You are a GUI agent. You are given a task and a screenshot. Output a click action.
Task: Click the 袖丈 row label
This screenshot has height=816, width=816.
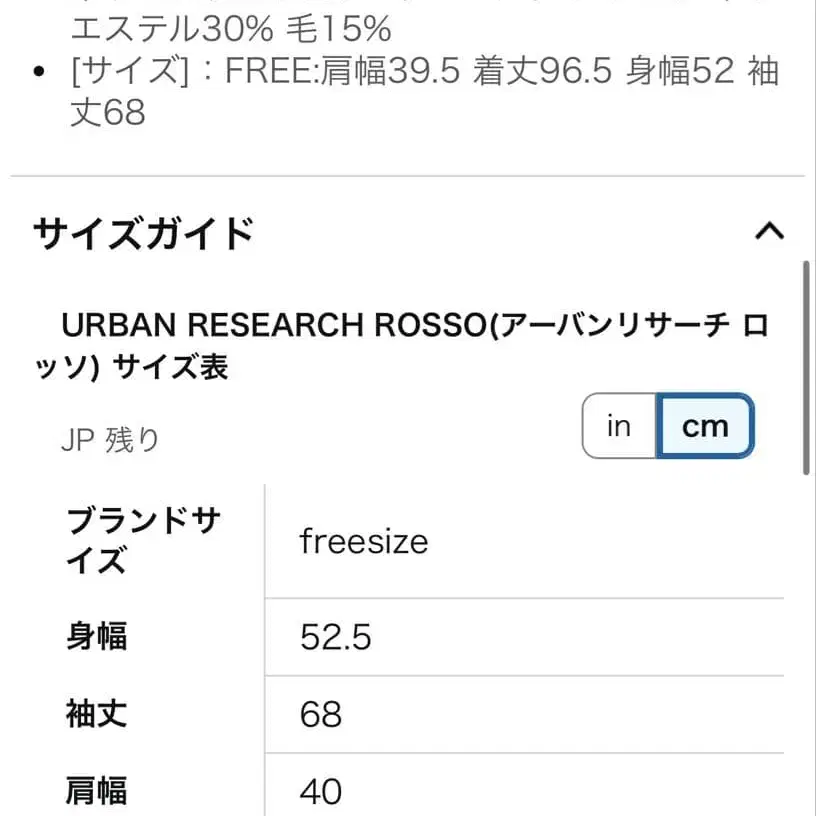pyautogui.click(x=97, y=715)
